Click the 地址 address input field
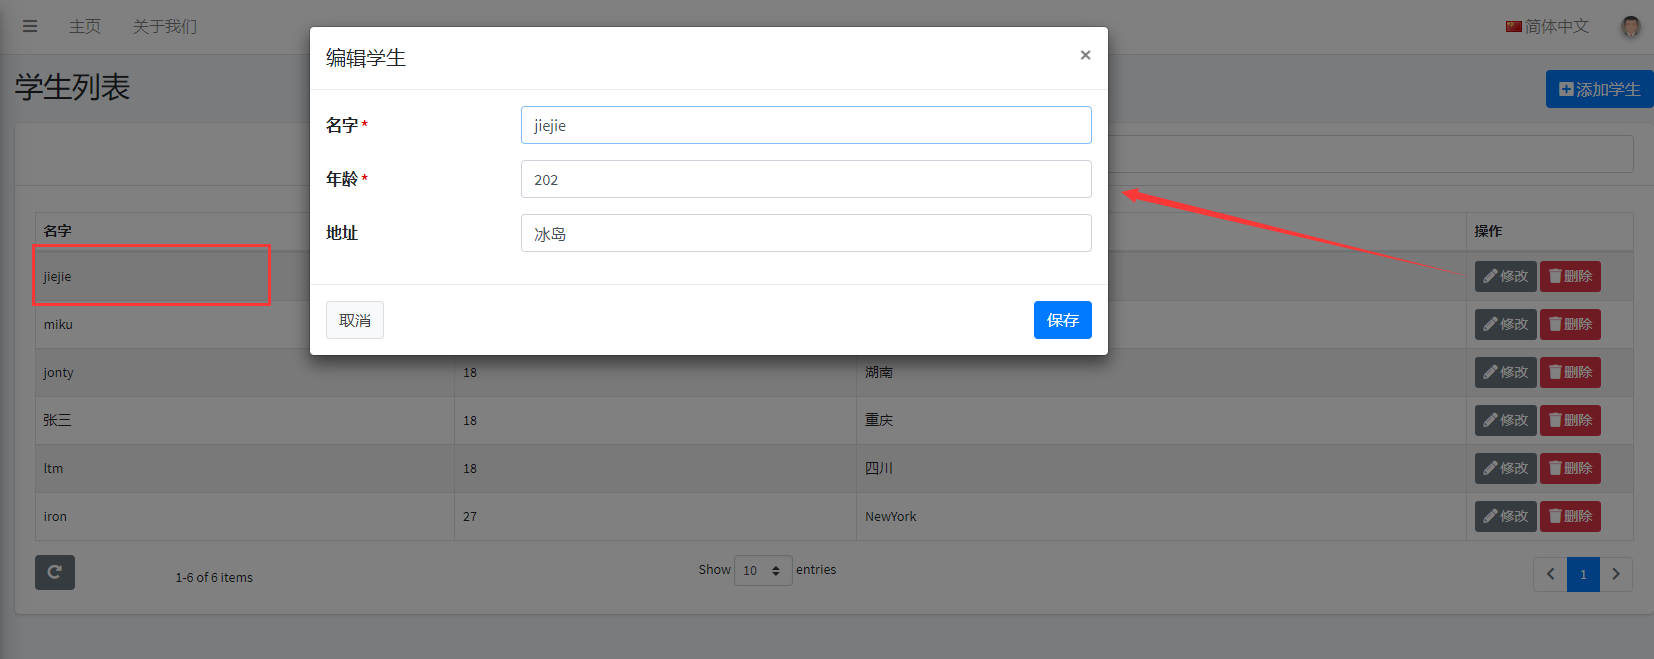This screenshot has width=1654, height=659. (805, 233)
